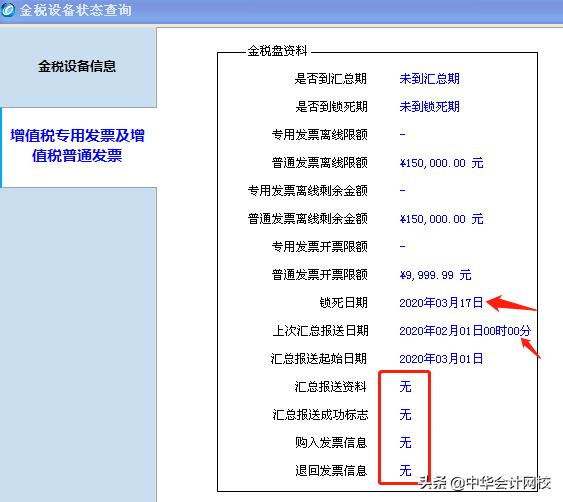The image size is (563, 502).
Task: Open the 金税设备信息 tab
Action: click(77, 66)
